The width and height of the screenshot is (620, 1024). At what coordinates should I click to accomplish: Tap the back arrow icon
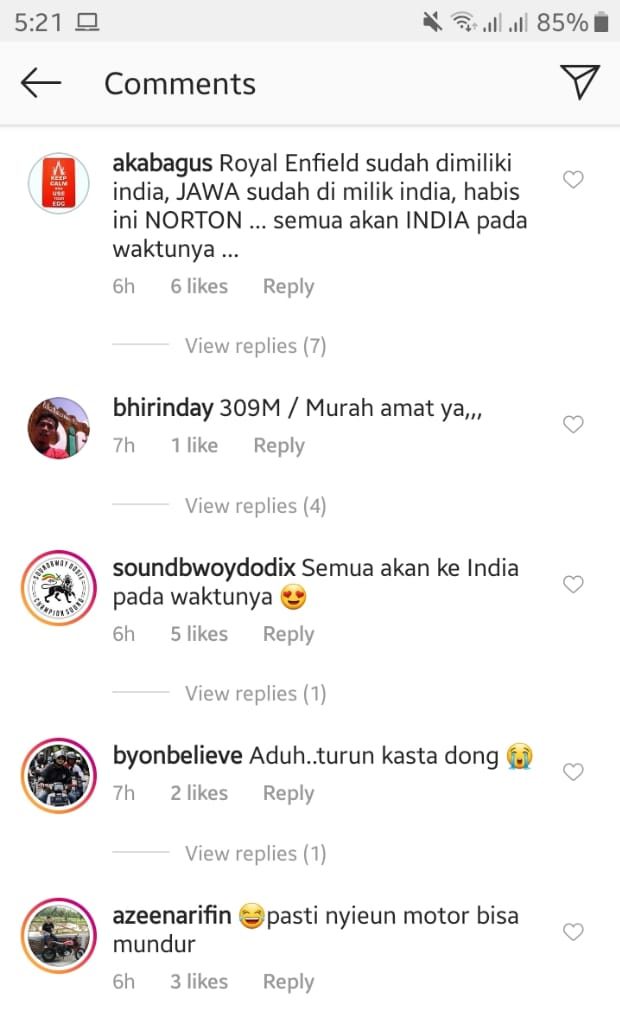pos(41,83)
